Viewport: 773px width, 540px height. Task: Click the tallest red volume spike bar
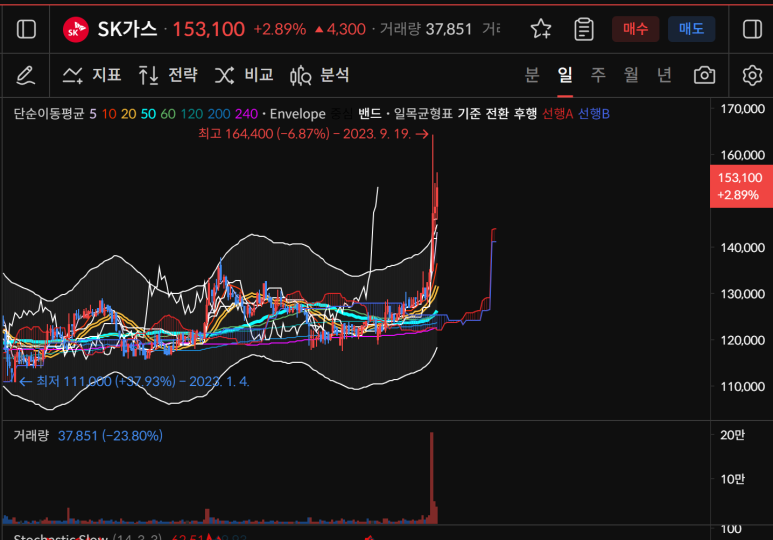pyautogui.click(x=432, y=477)
